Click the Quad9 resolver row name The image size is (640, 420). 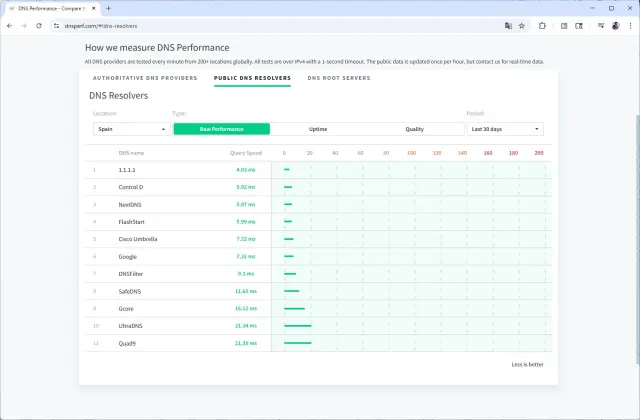pos(128,343)
